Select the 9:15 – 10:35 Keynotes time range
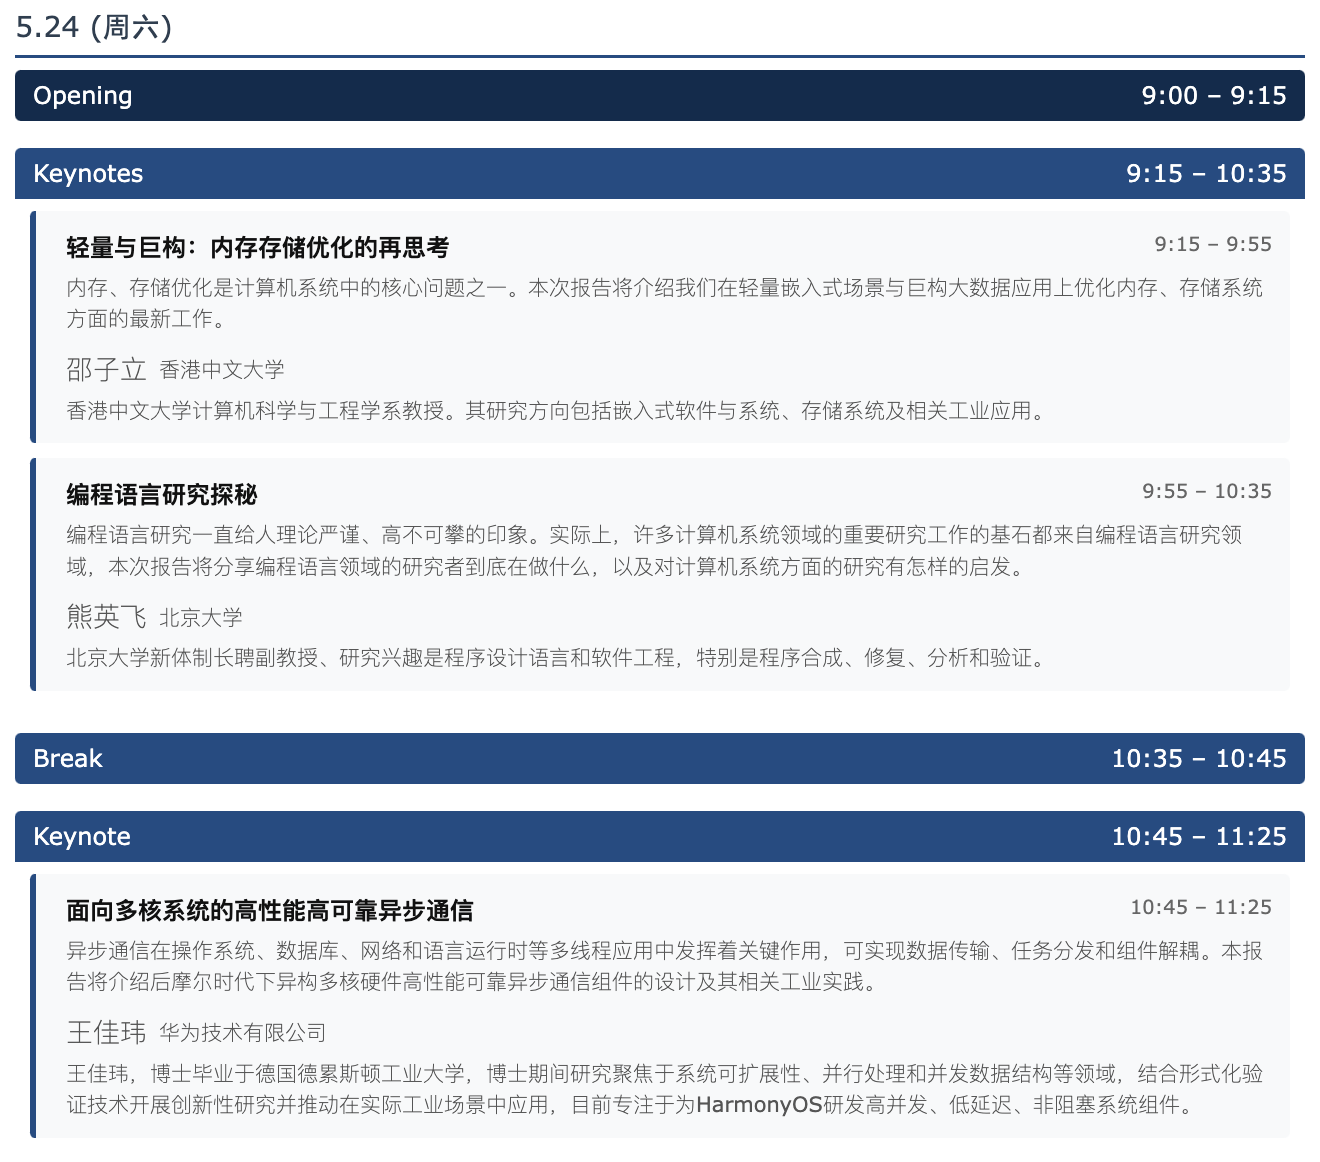 click(1205, 174)
